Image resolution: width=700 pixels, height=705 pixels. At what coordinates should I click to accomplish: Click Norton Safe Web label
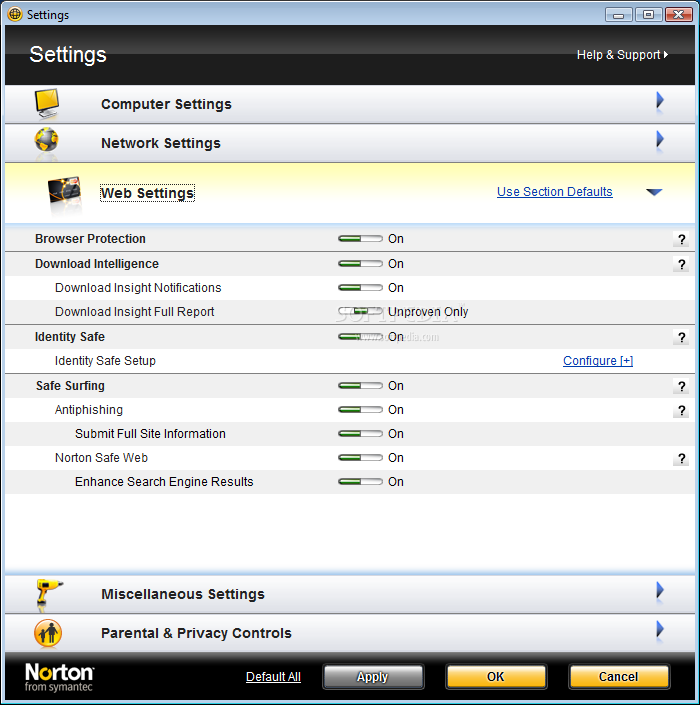click(x=101, y=458)
